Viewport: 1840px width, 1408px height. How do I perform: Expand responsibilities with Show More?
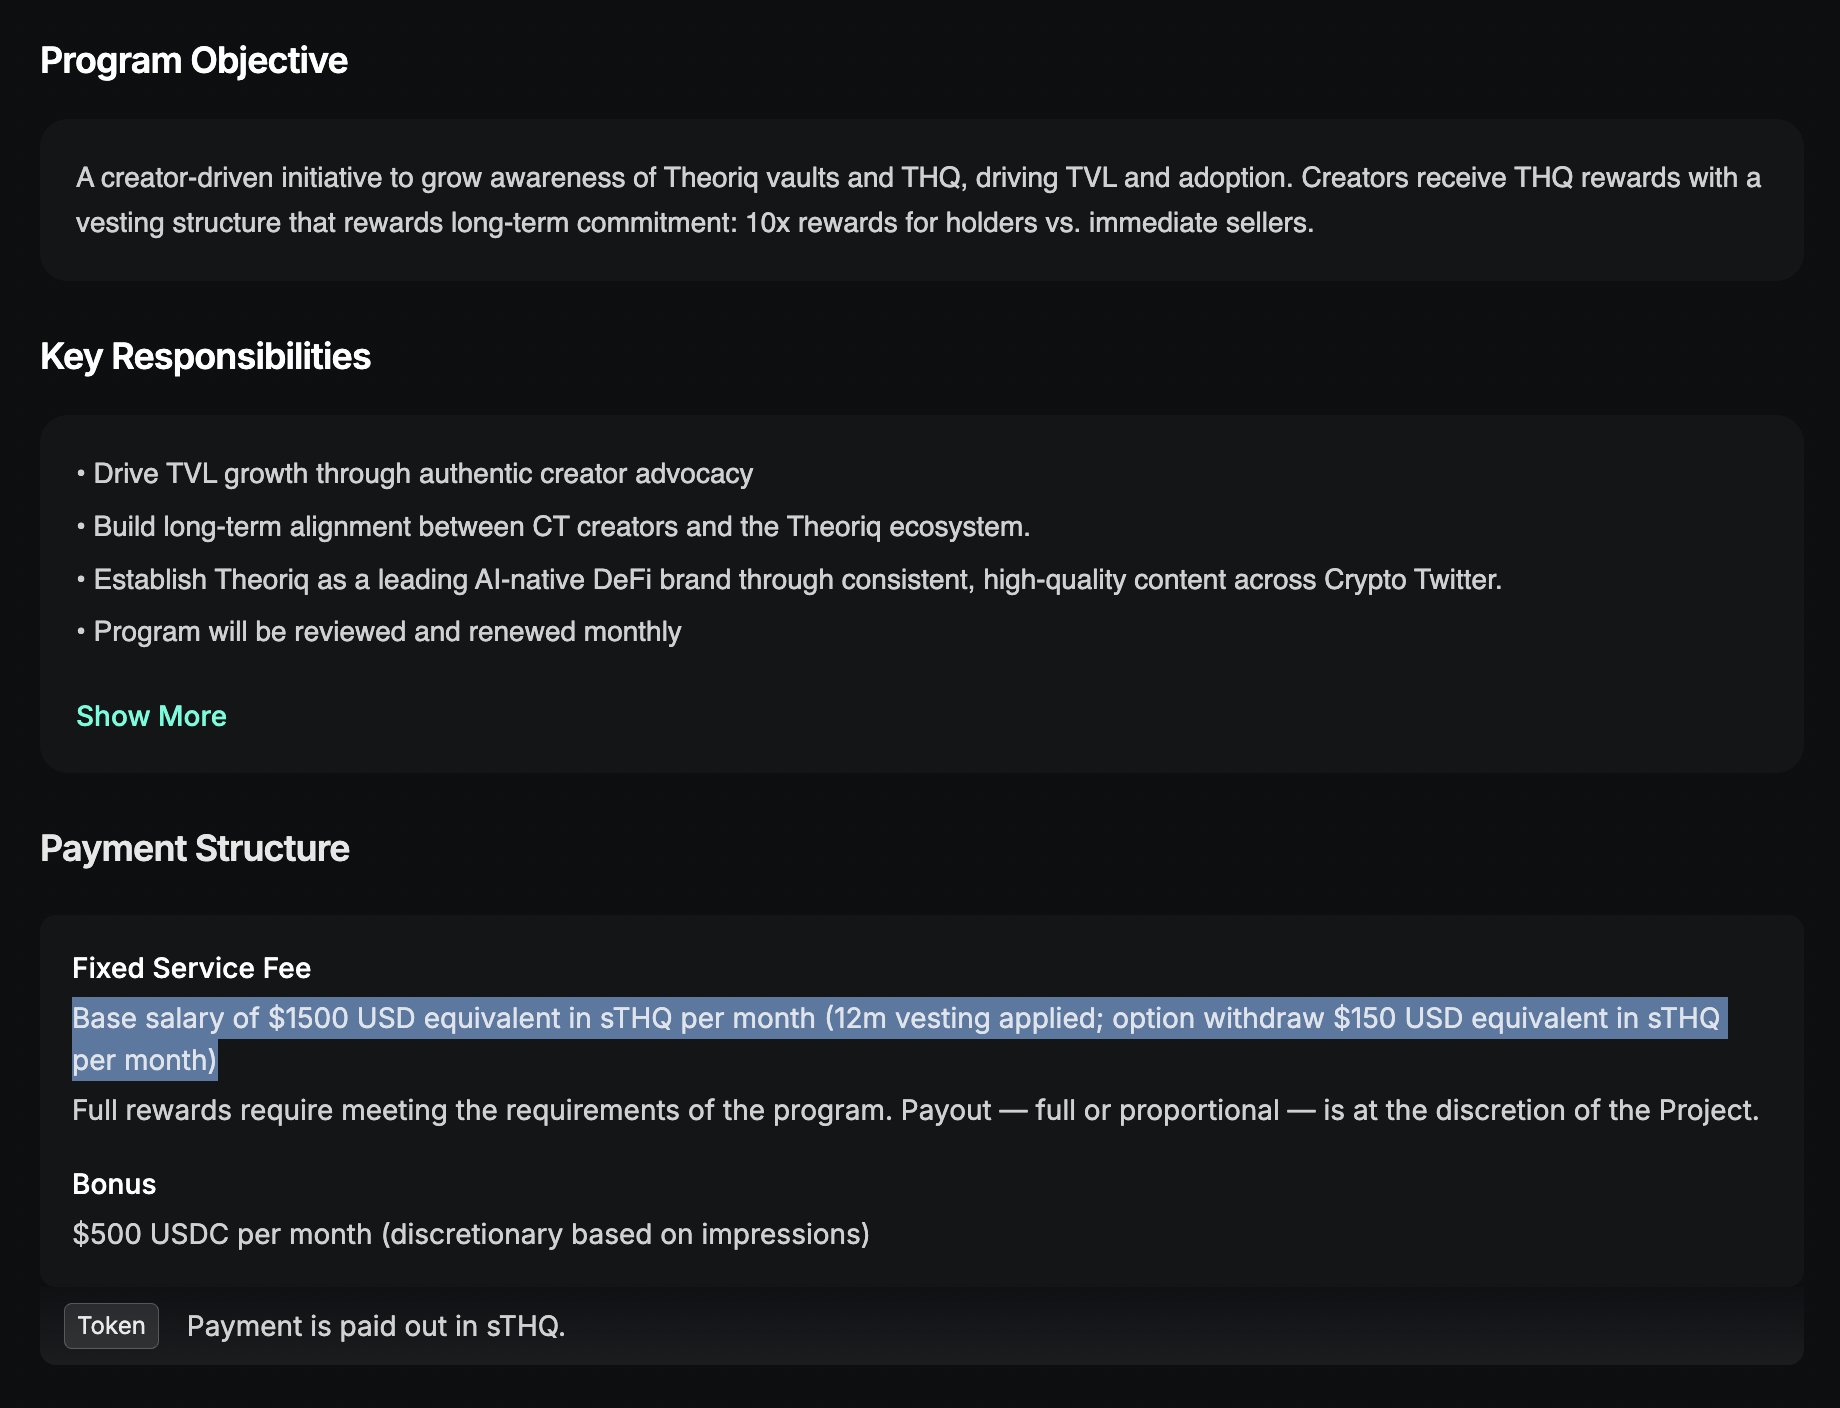[x=151, y=716]
